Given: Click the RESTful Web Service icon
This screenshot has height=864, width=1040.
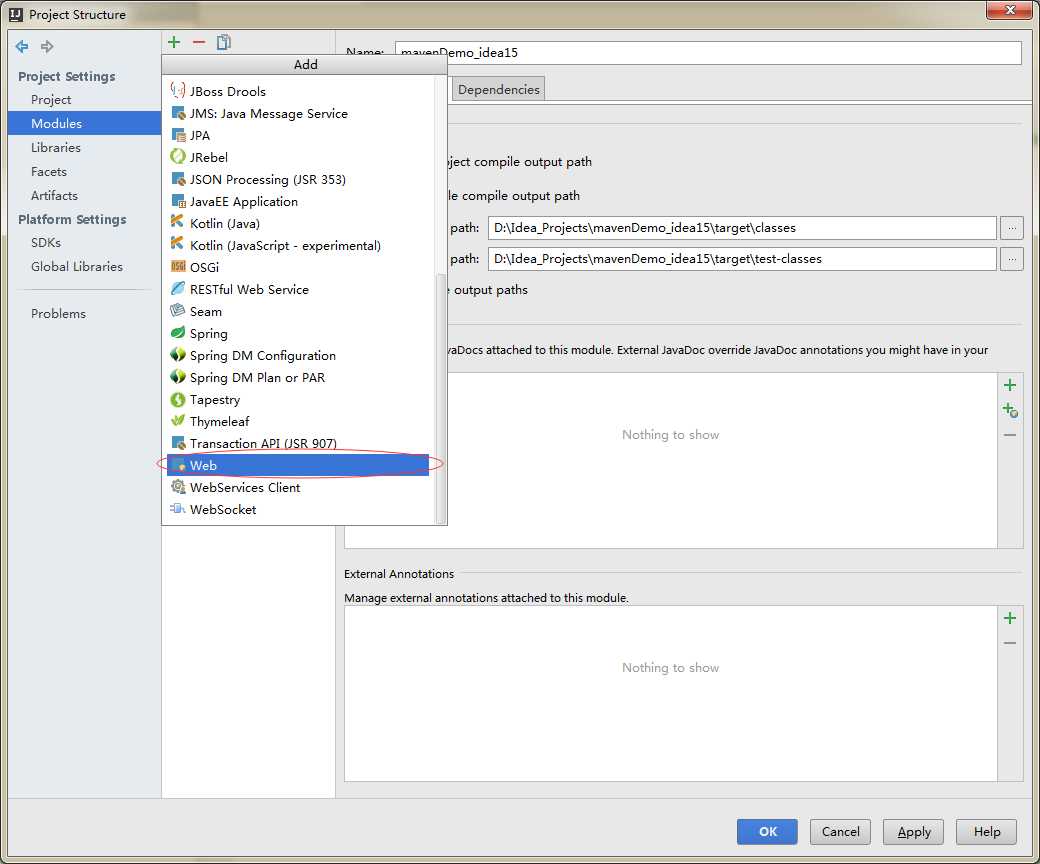Looking at the screenshot, I should (178, 288).
